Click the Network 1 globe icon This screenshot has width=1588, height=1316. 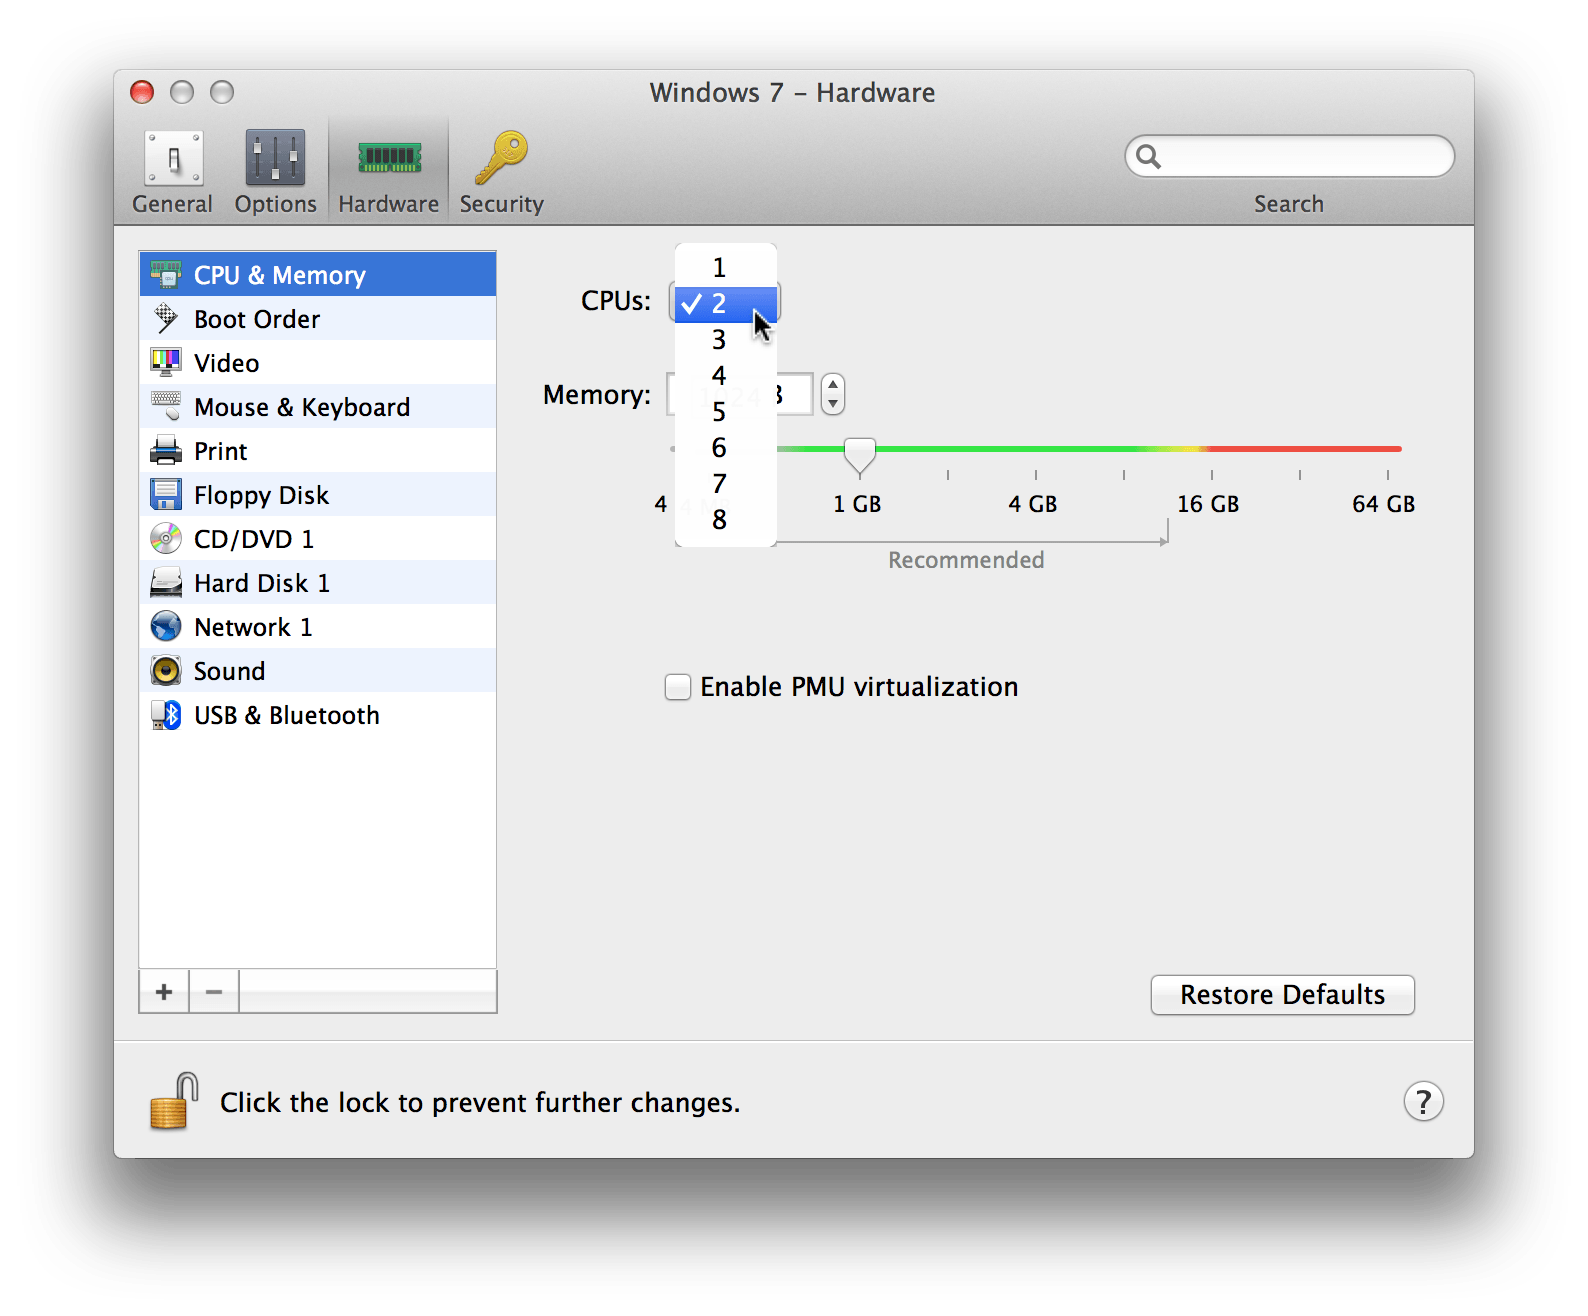click(166, 626)
